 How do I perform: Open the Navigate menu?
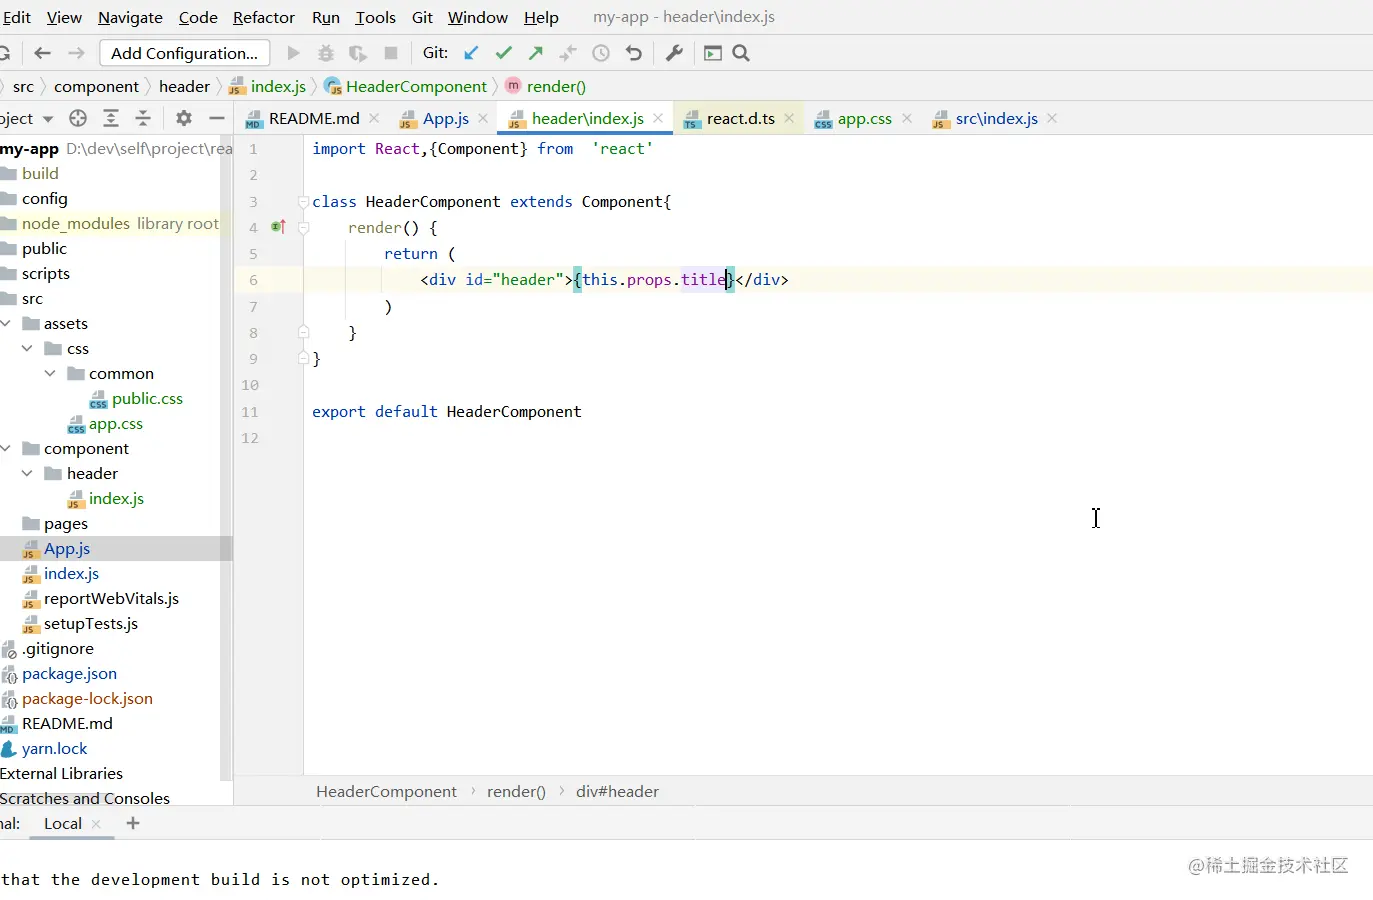coord(130,17)
